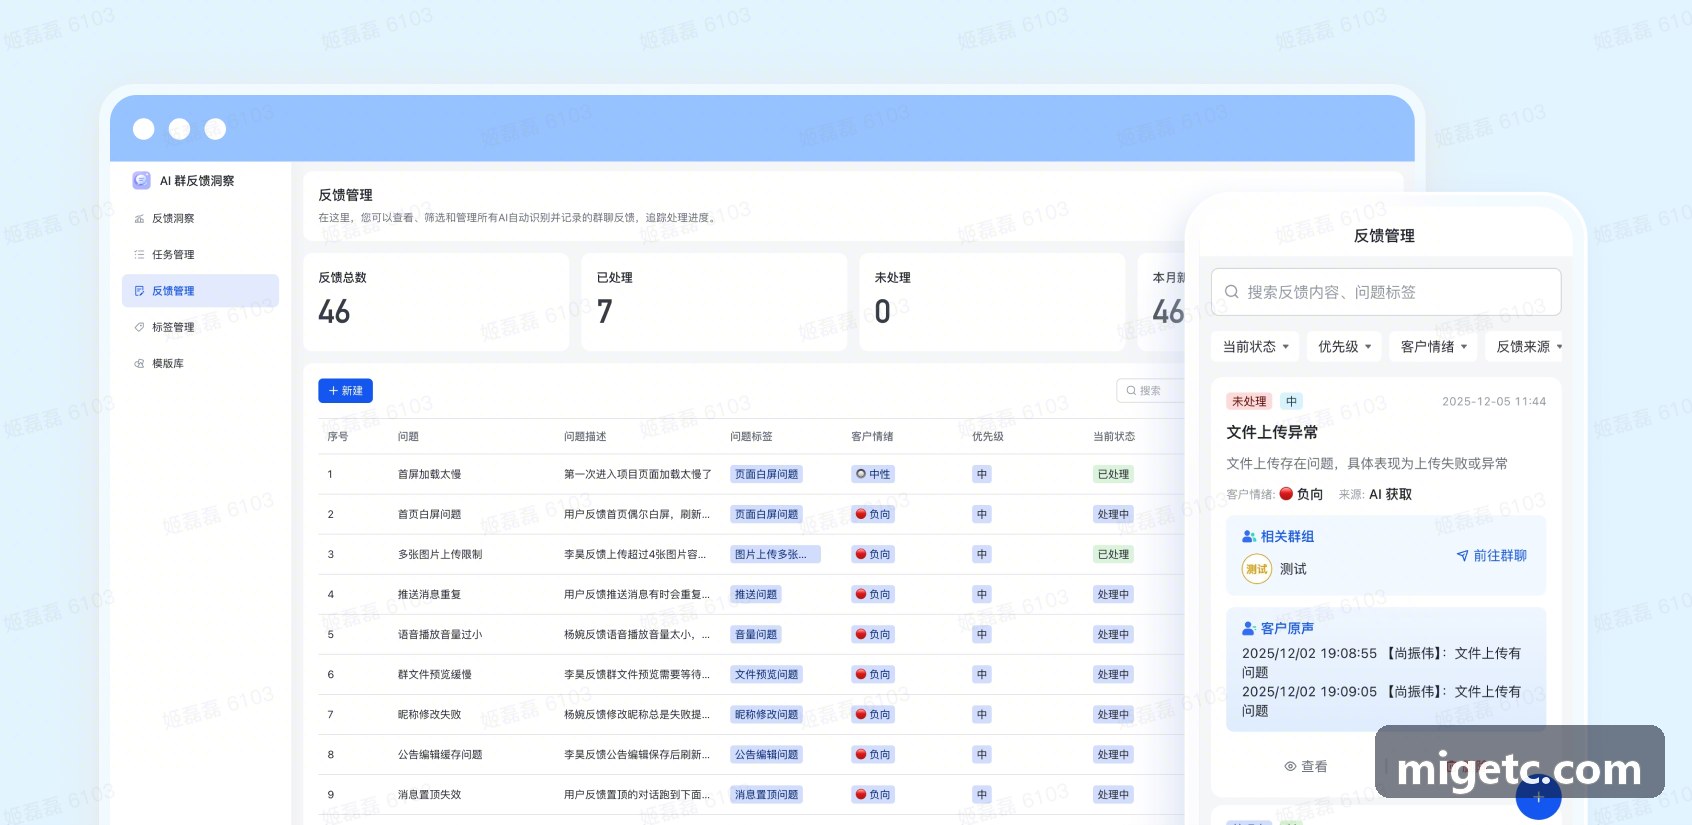This screenshot has width=1692, height=825.
Task: Click the AI 群反馈洞察 logo icon
Action: 141,180
